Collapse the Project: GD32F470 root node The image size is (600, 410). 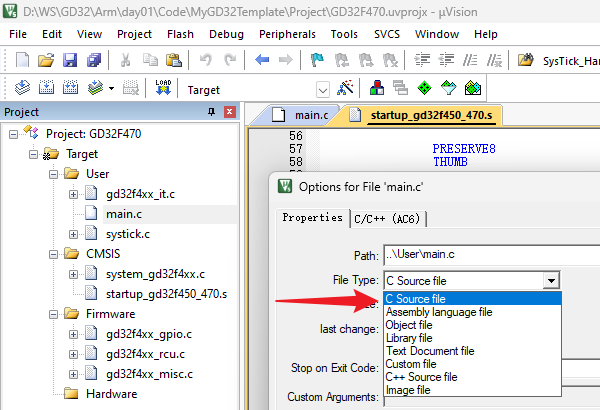[x=13, y=134]
